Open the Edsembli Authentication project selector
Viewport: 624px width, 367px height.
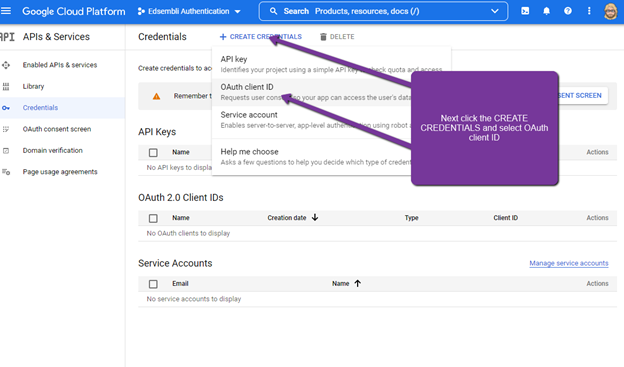[189, 11]
